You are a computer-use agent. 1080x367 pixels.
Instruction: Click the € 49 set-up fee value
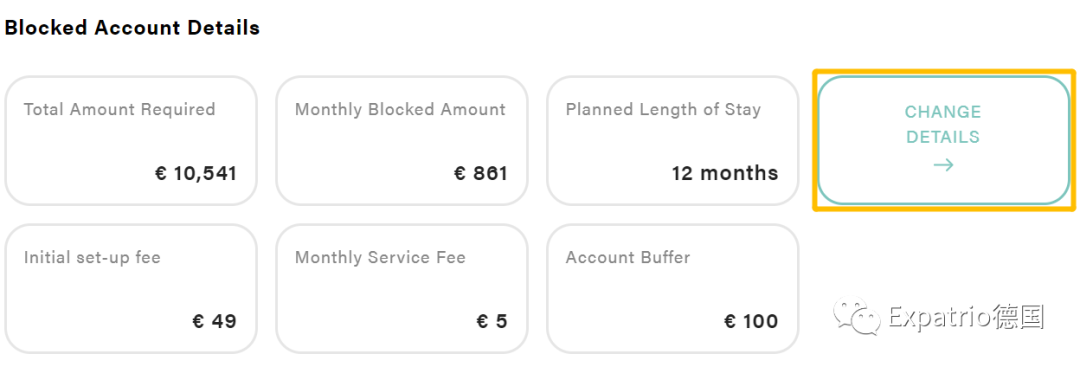214,321
